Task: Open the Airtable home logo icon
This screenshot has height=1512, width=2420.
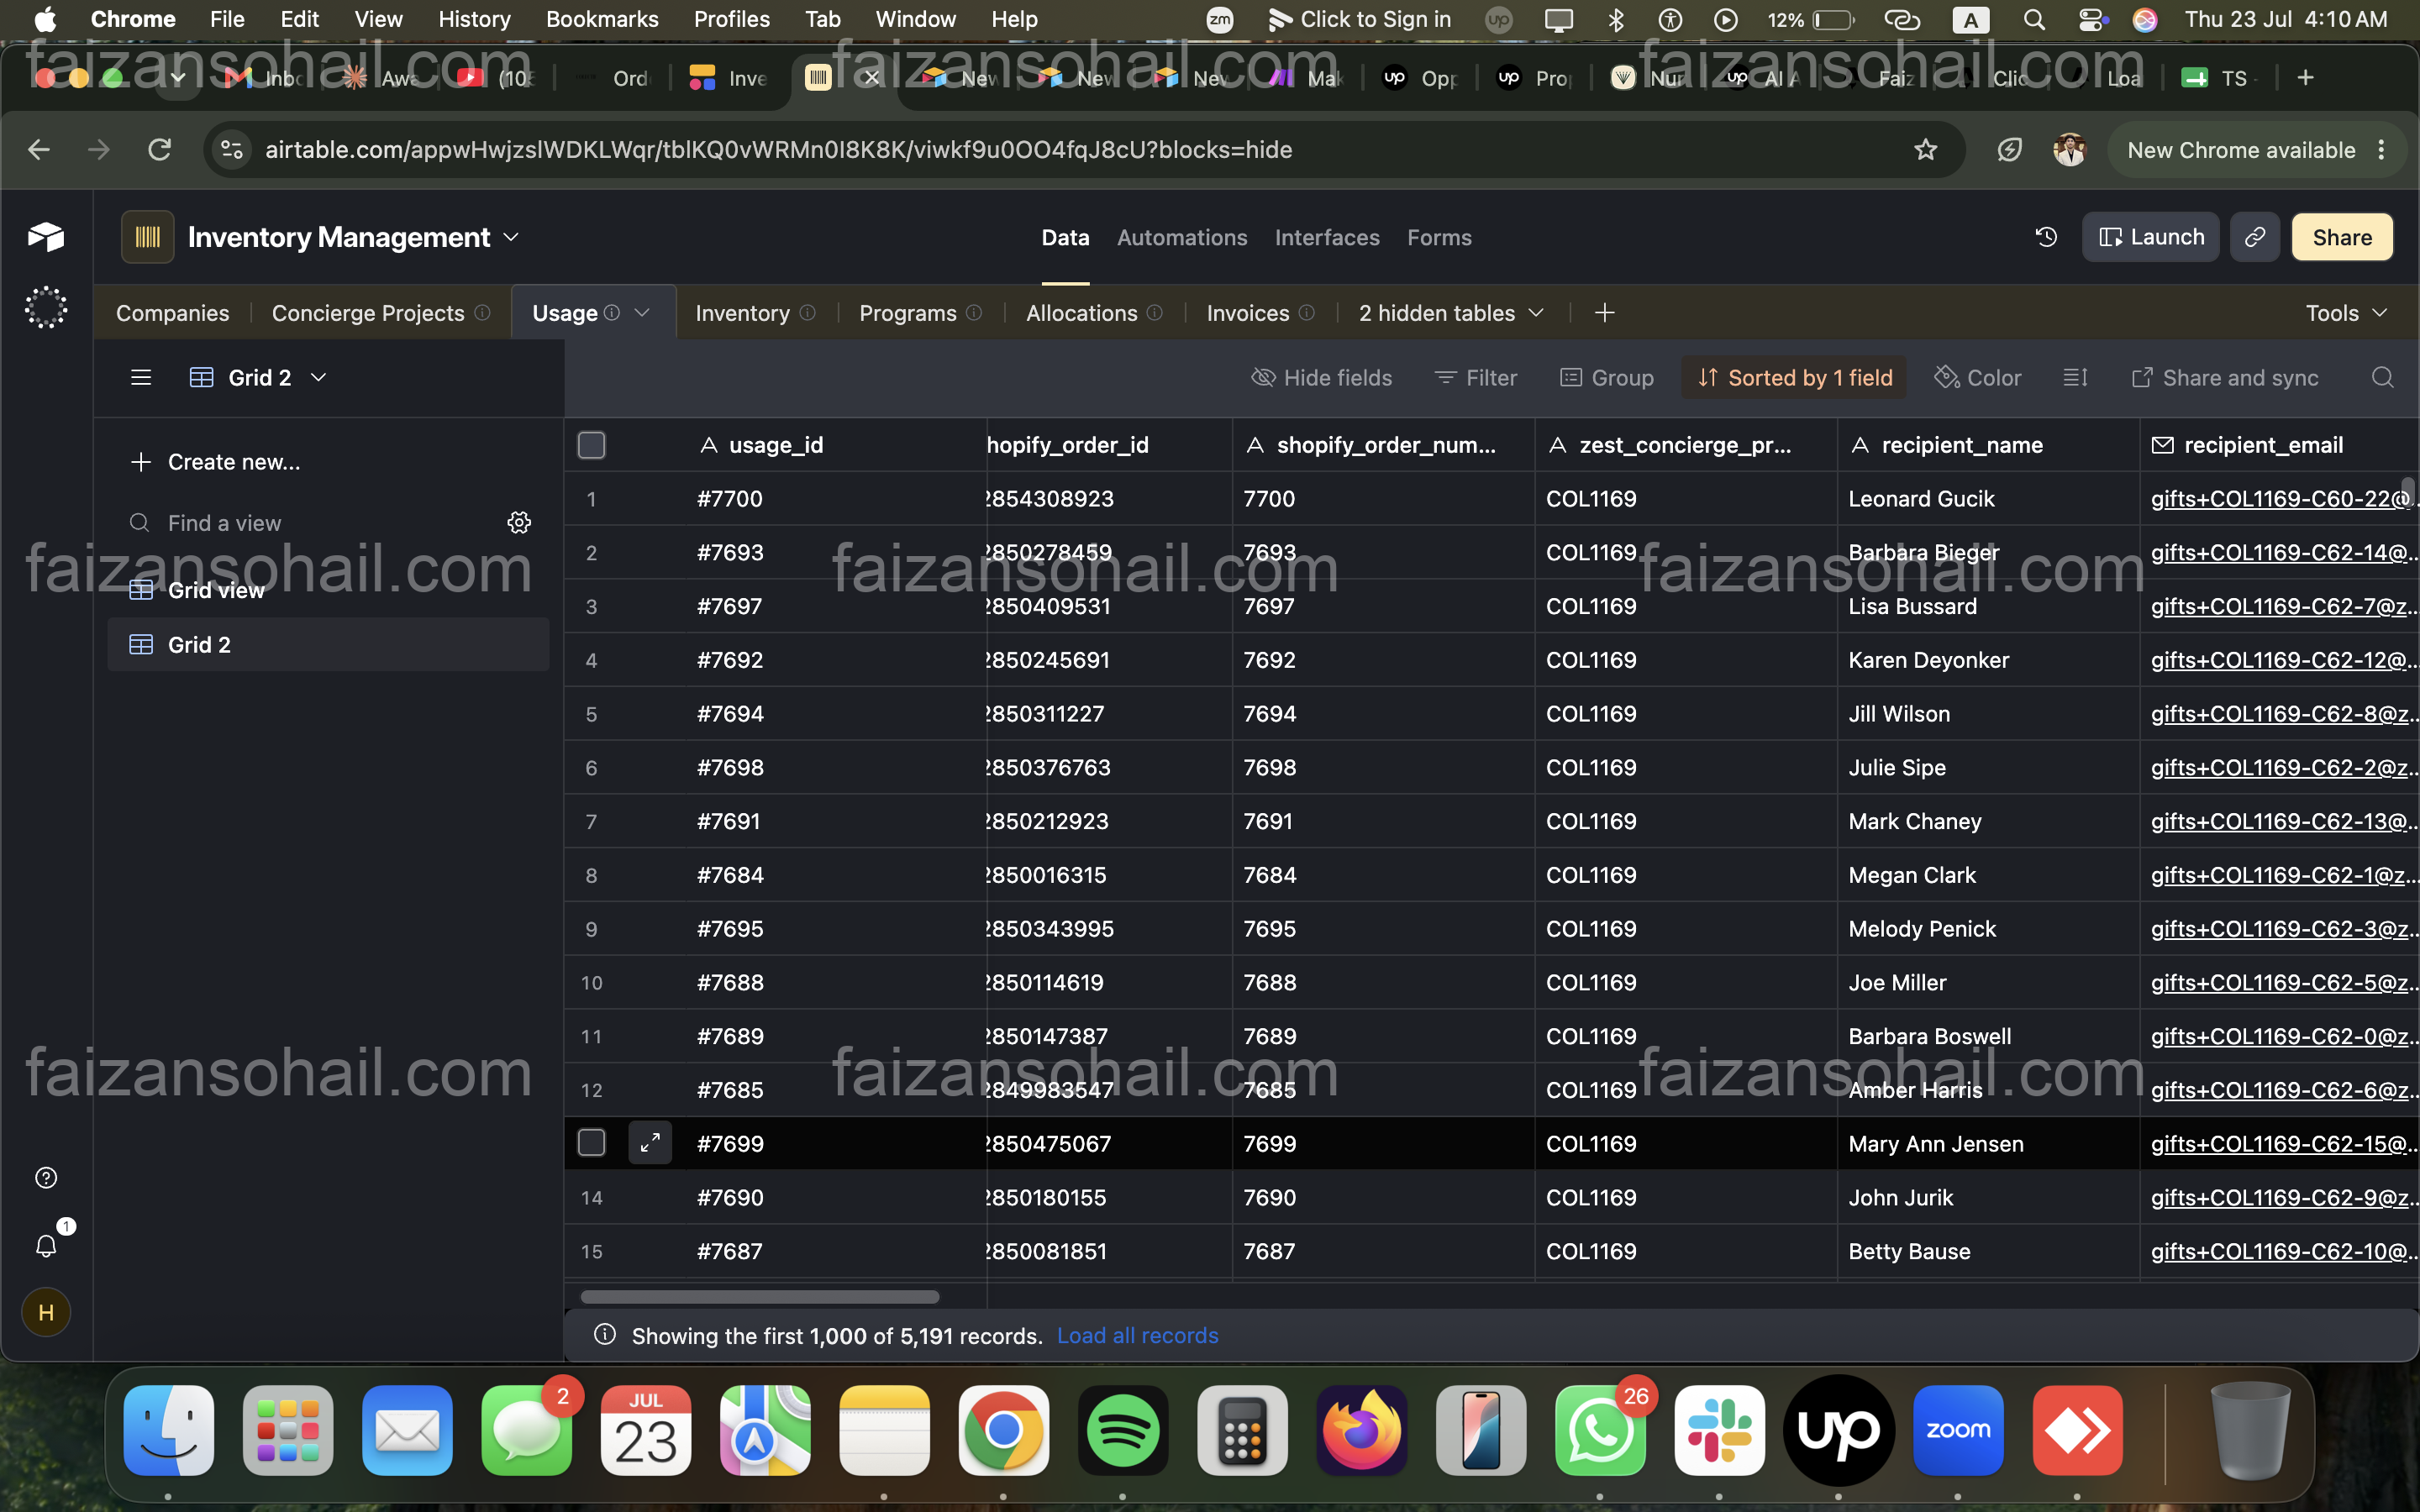Action: (x=46, y=237)
